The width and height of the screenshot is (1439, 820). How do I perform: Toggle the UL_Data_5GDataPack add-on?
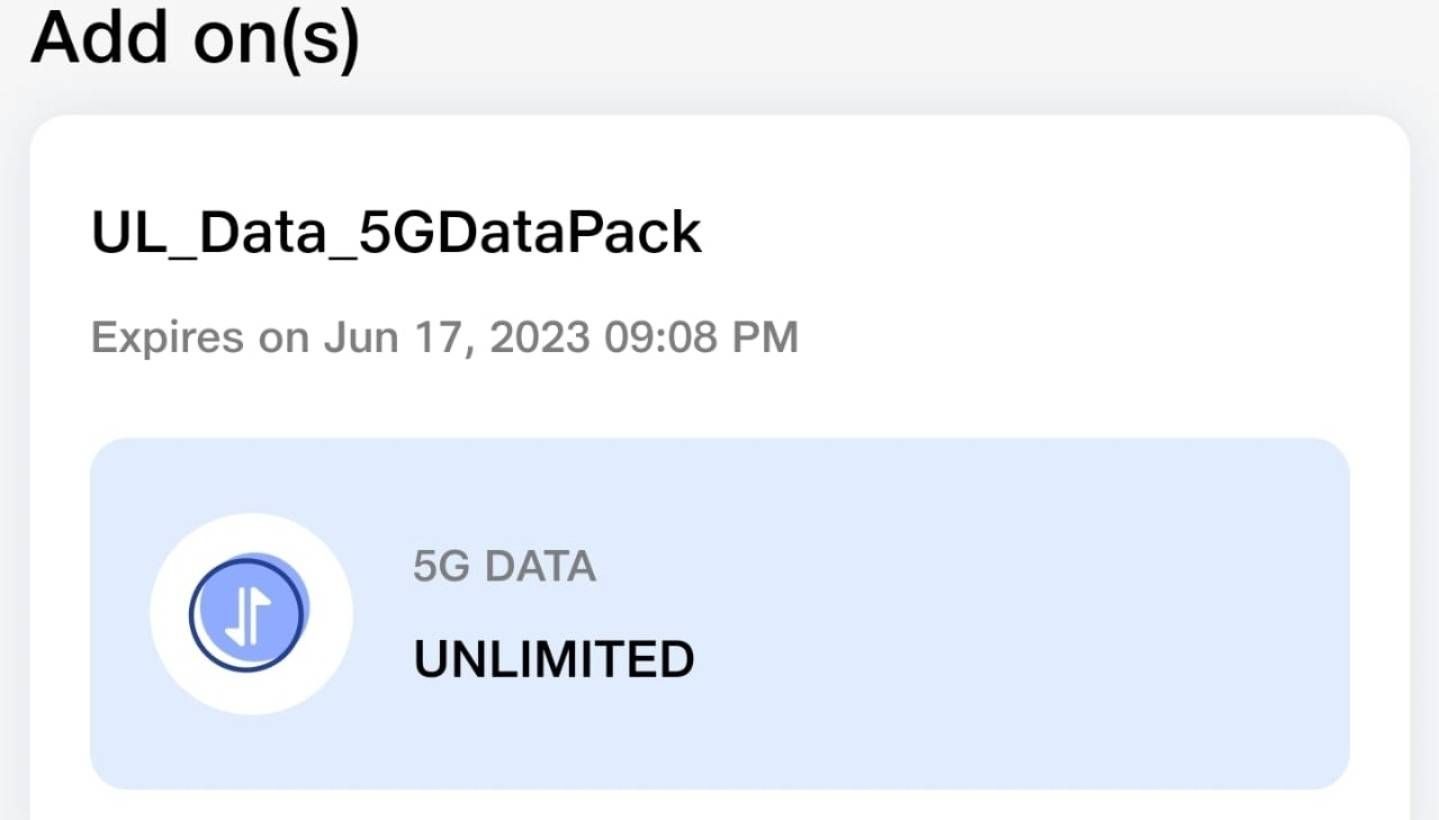tap(396, 232)
